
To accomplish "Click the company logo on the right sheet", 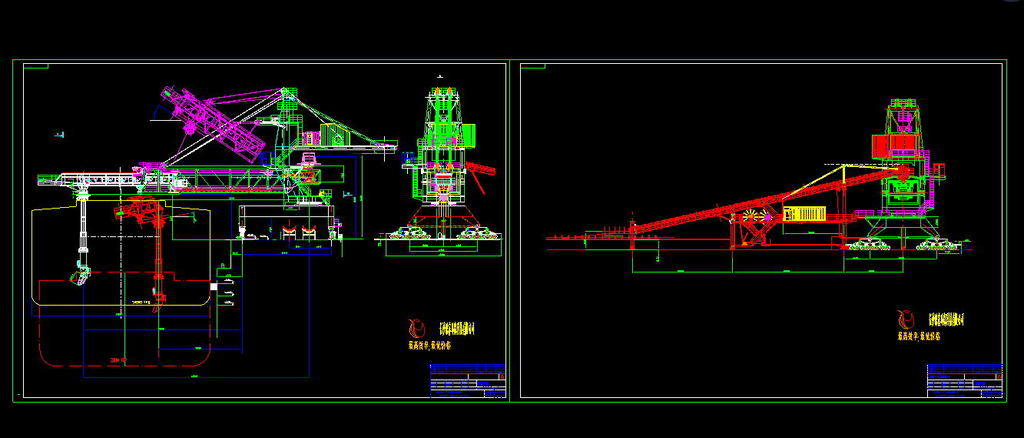I will click(906, 319).
